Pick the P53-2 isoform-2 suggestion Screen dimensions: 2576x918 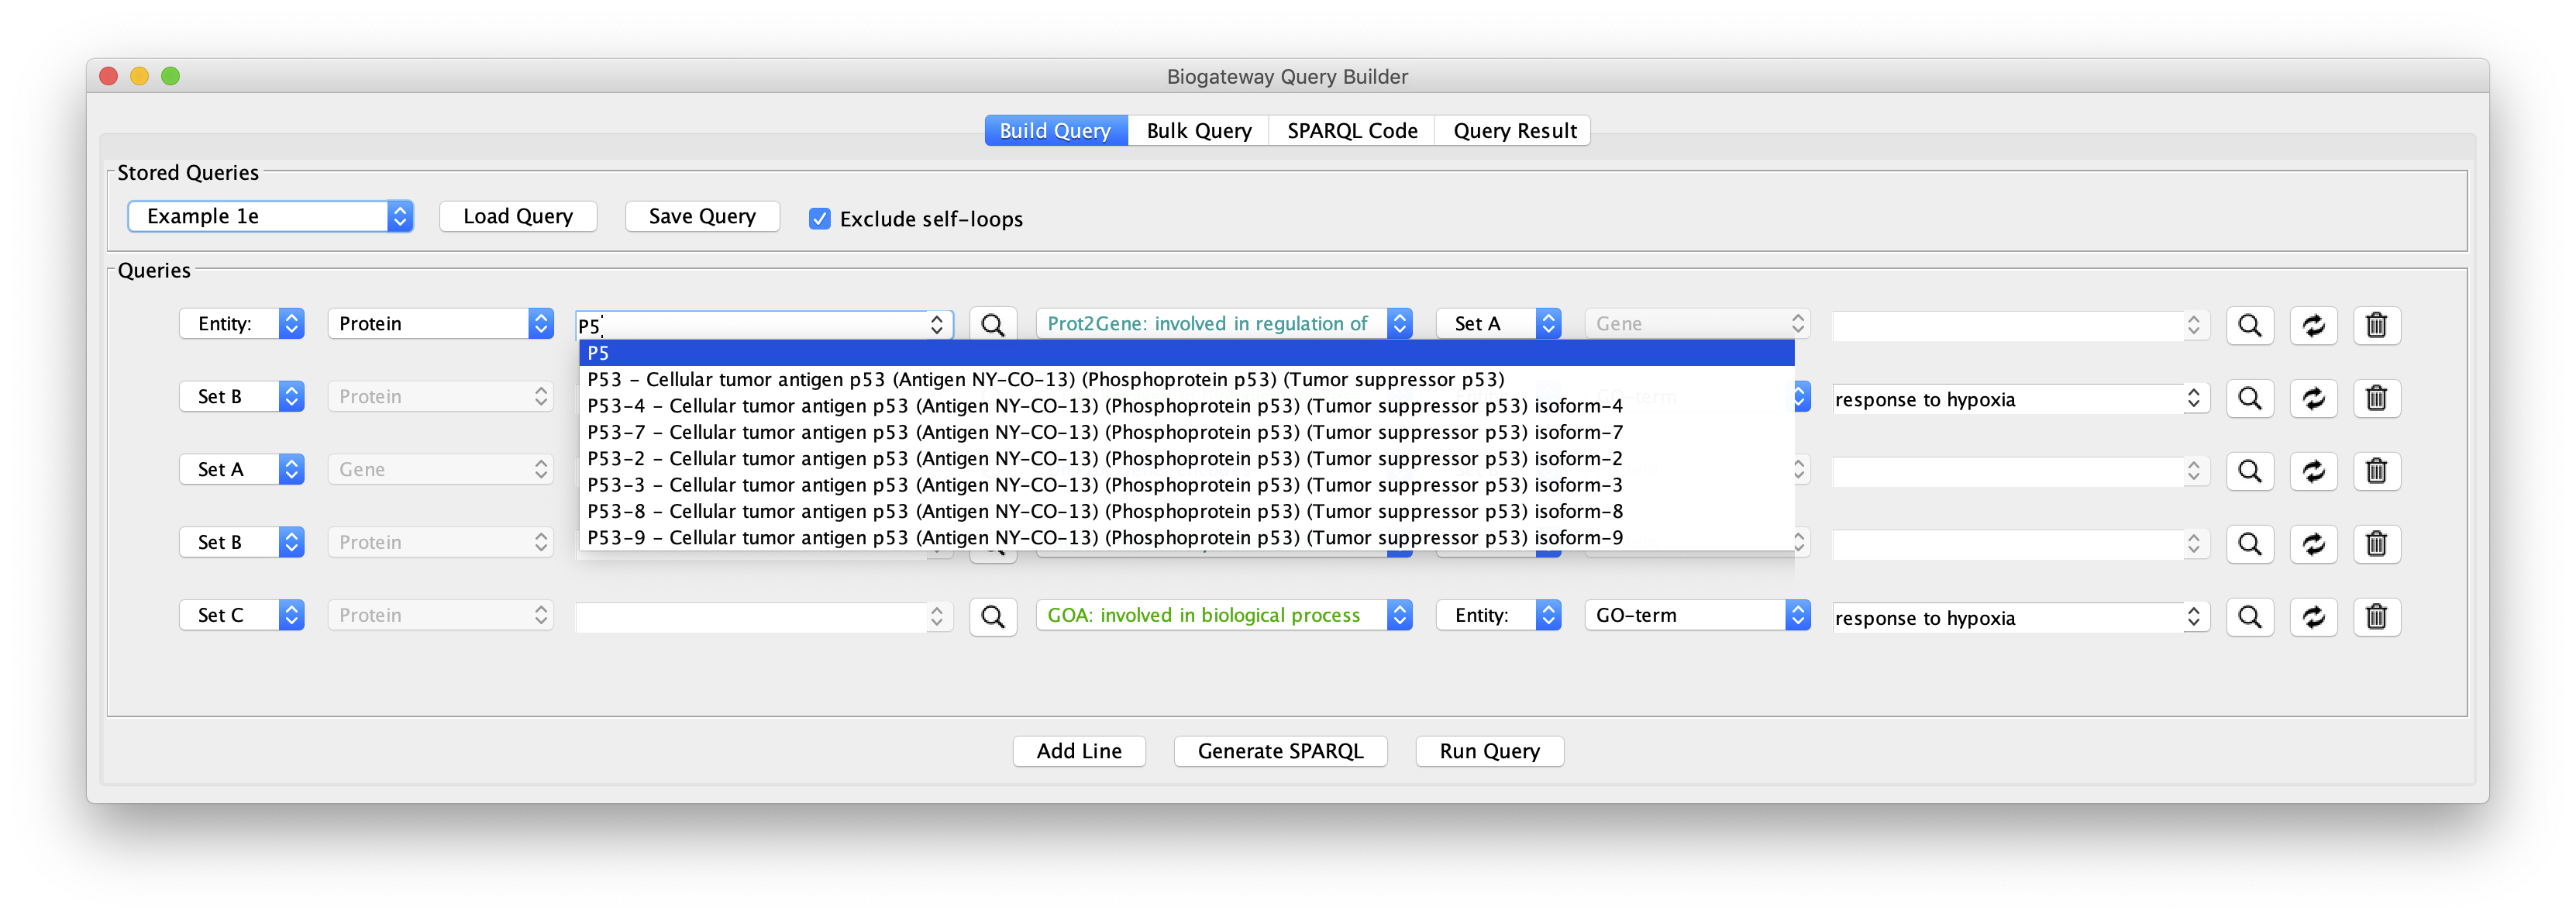(1186, 458)
